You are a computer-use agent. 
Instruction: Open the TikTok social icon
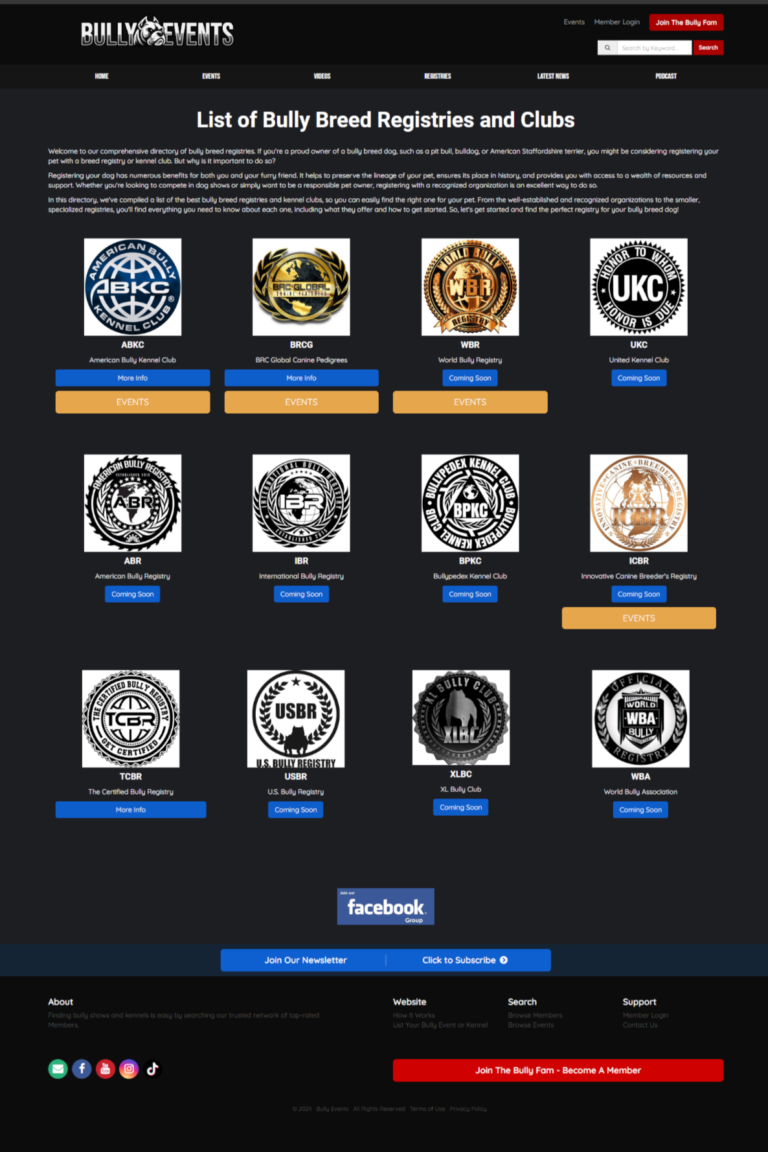tap(152, 1069)
